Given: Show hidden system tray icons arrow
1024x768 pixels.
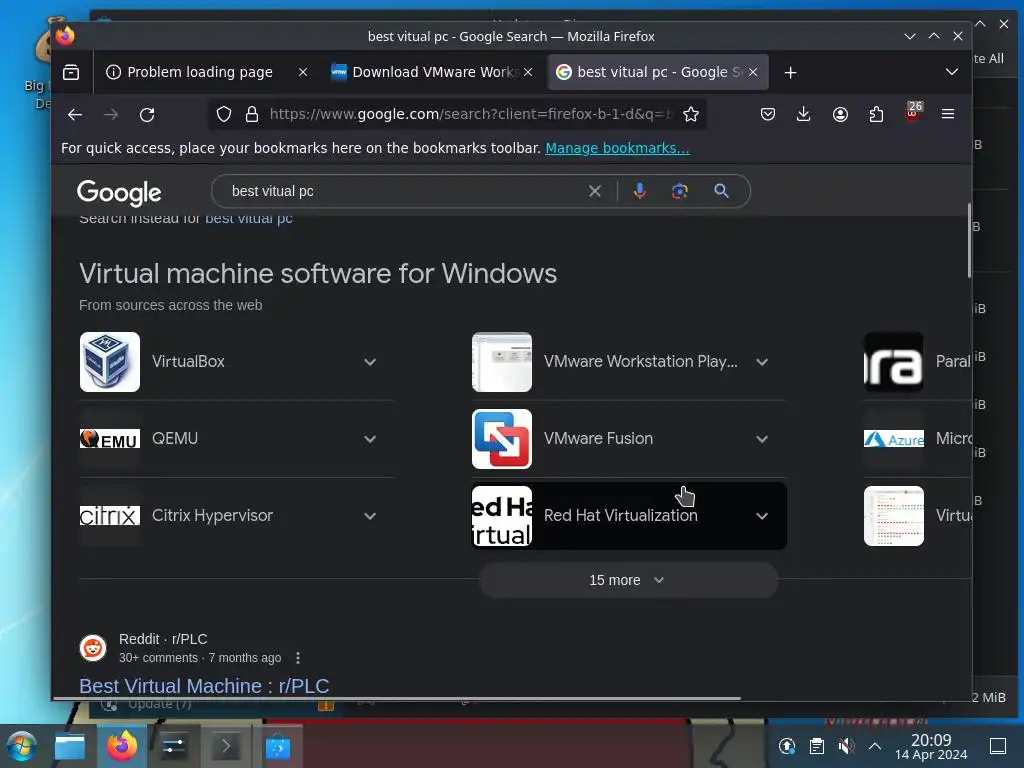Looking at the screenshot, I should click(875, 746).
